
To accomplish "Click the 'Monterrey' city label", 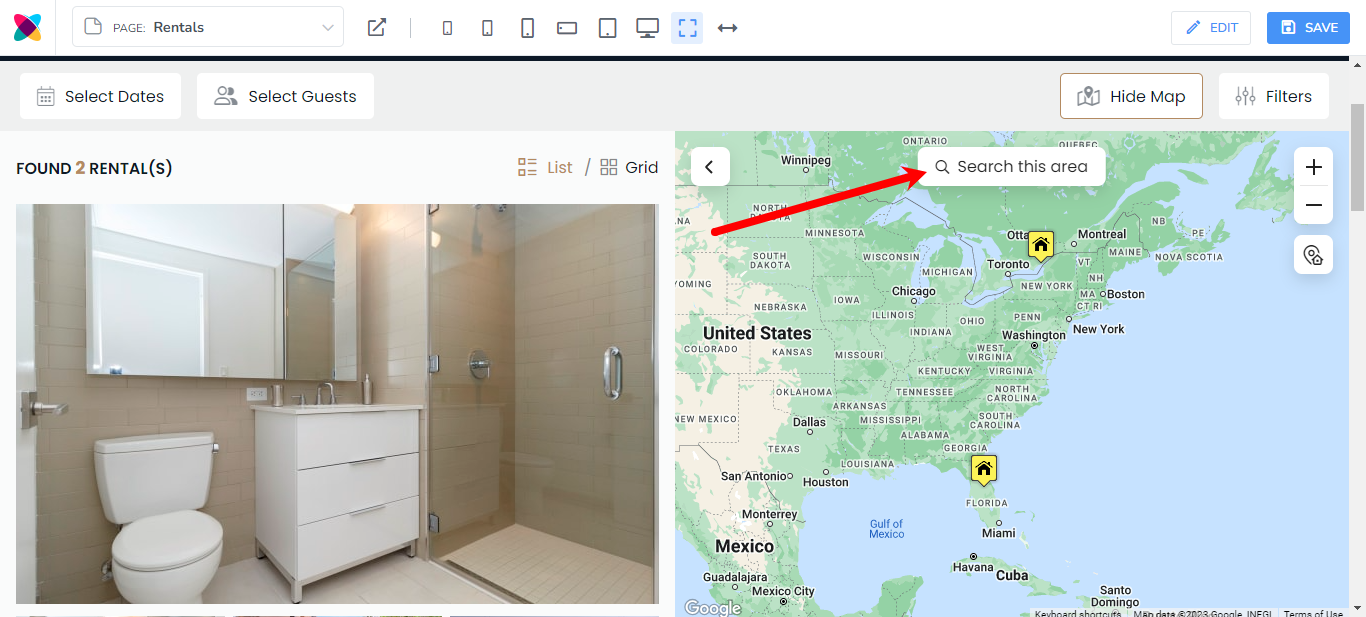I will (769, 514).
